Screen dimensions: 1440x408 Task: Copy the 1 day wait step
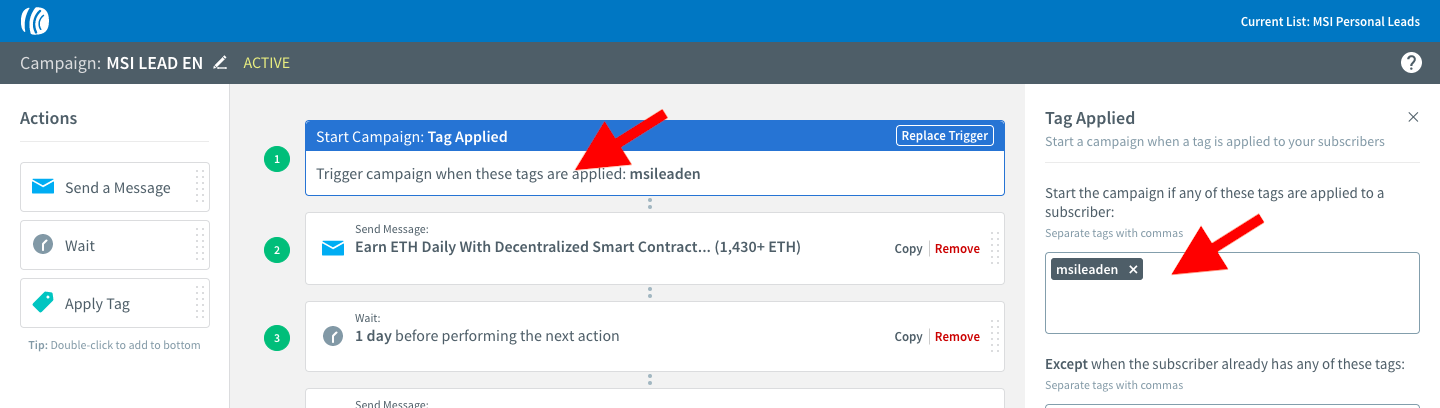pos(908,337)
